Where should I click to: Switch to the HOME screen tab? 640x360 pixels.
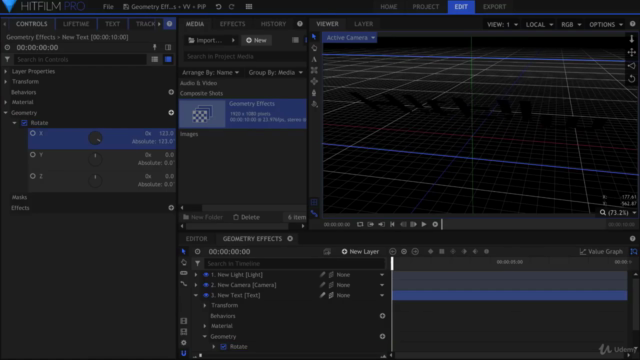click(389, 7)
